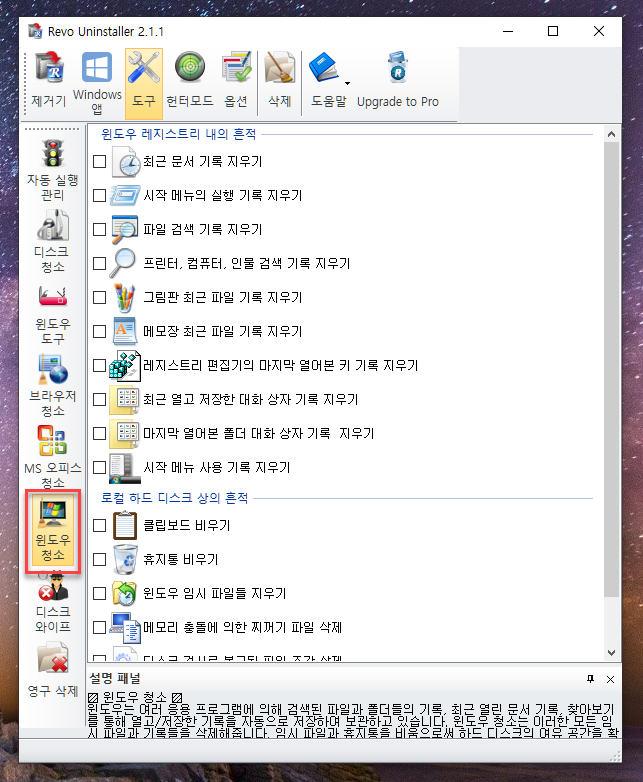Open 디스크 와이프 evidence remover
Image resolution: width=643 pixels, height=782 pixels.
coord(52,602)
